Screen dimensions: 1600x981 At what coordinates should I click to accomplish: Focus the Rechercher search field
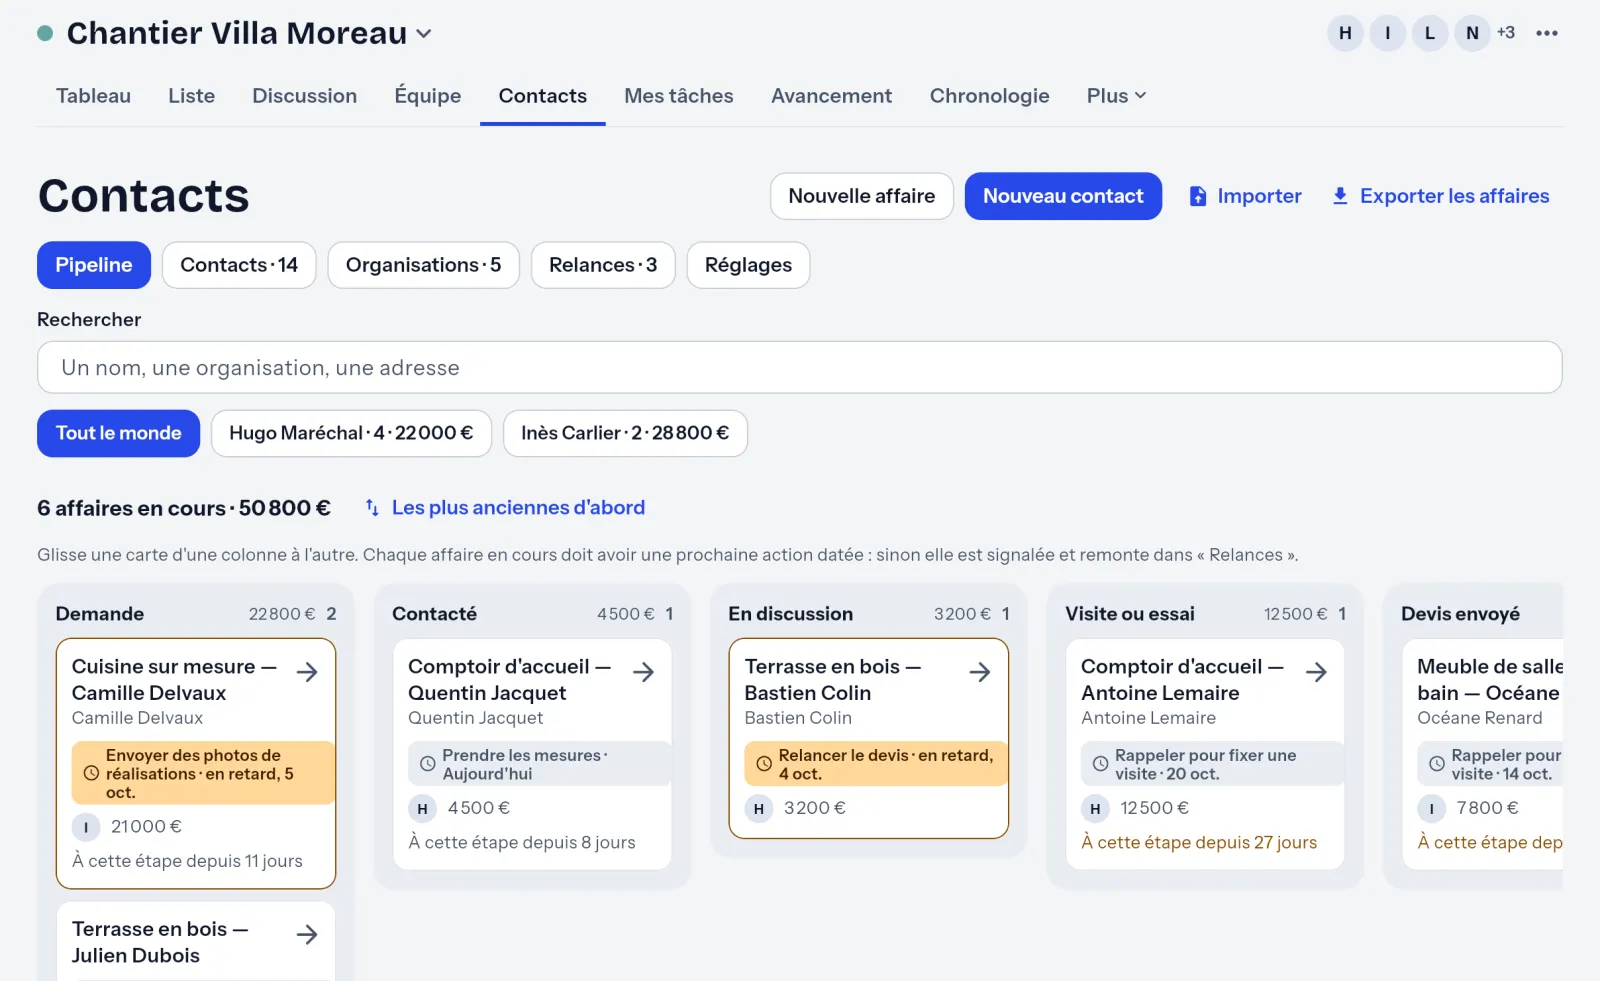click(800, 367)
